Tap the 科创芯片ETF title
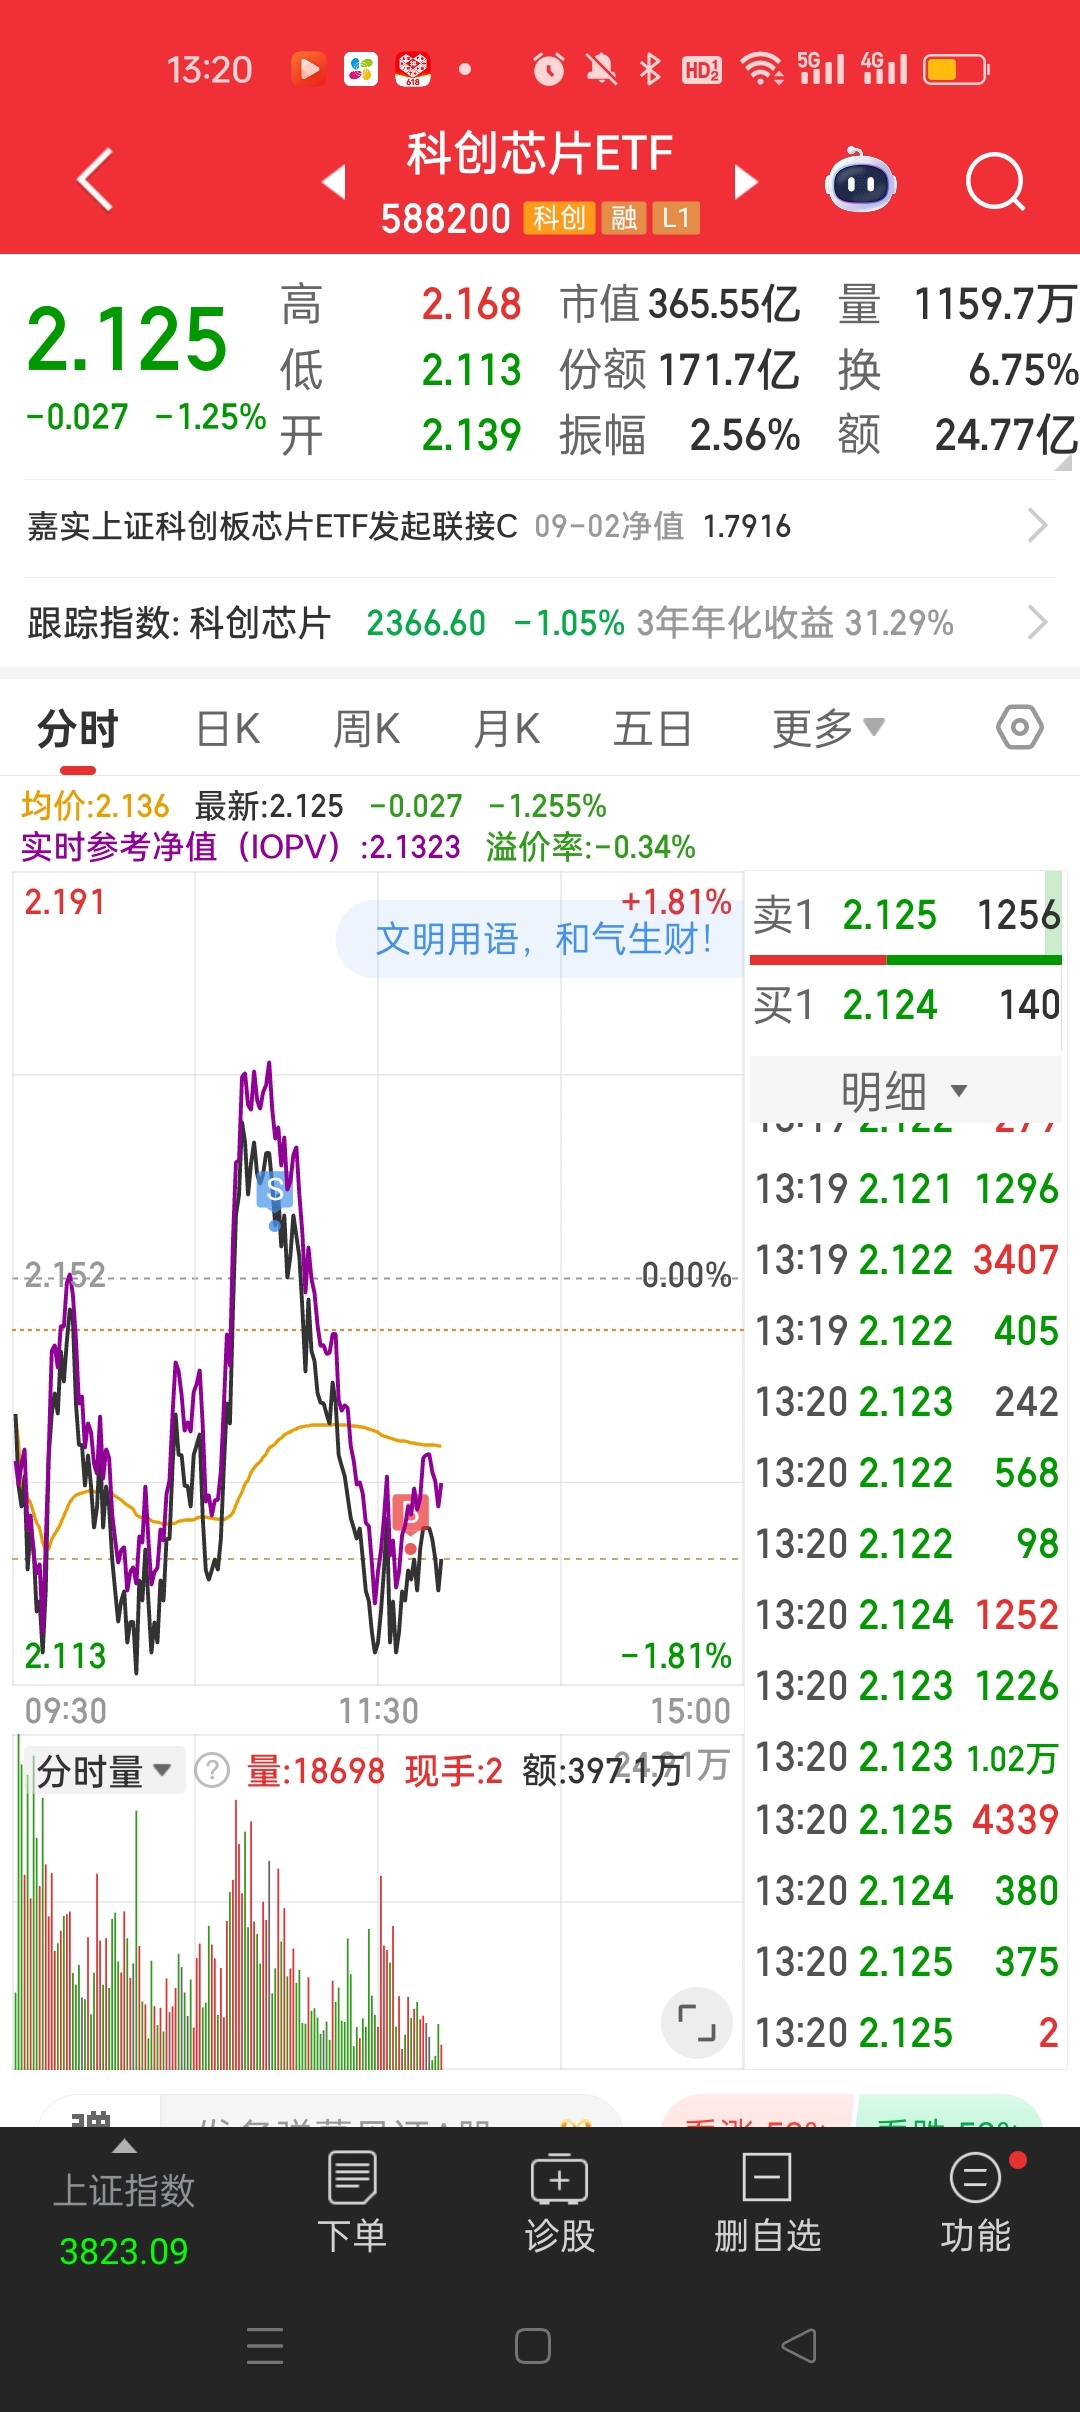This screenshot has width=1080, height=2412. (x=539, y=153)
